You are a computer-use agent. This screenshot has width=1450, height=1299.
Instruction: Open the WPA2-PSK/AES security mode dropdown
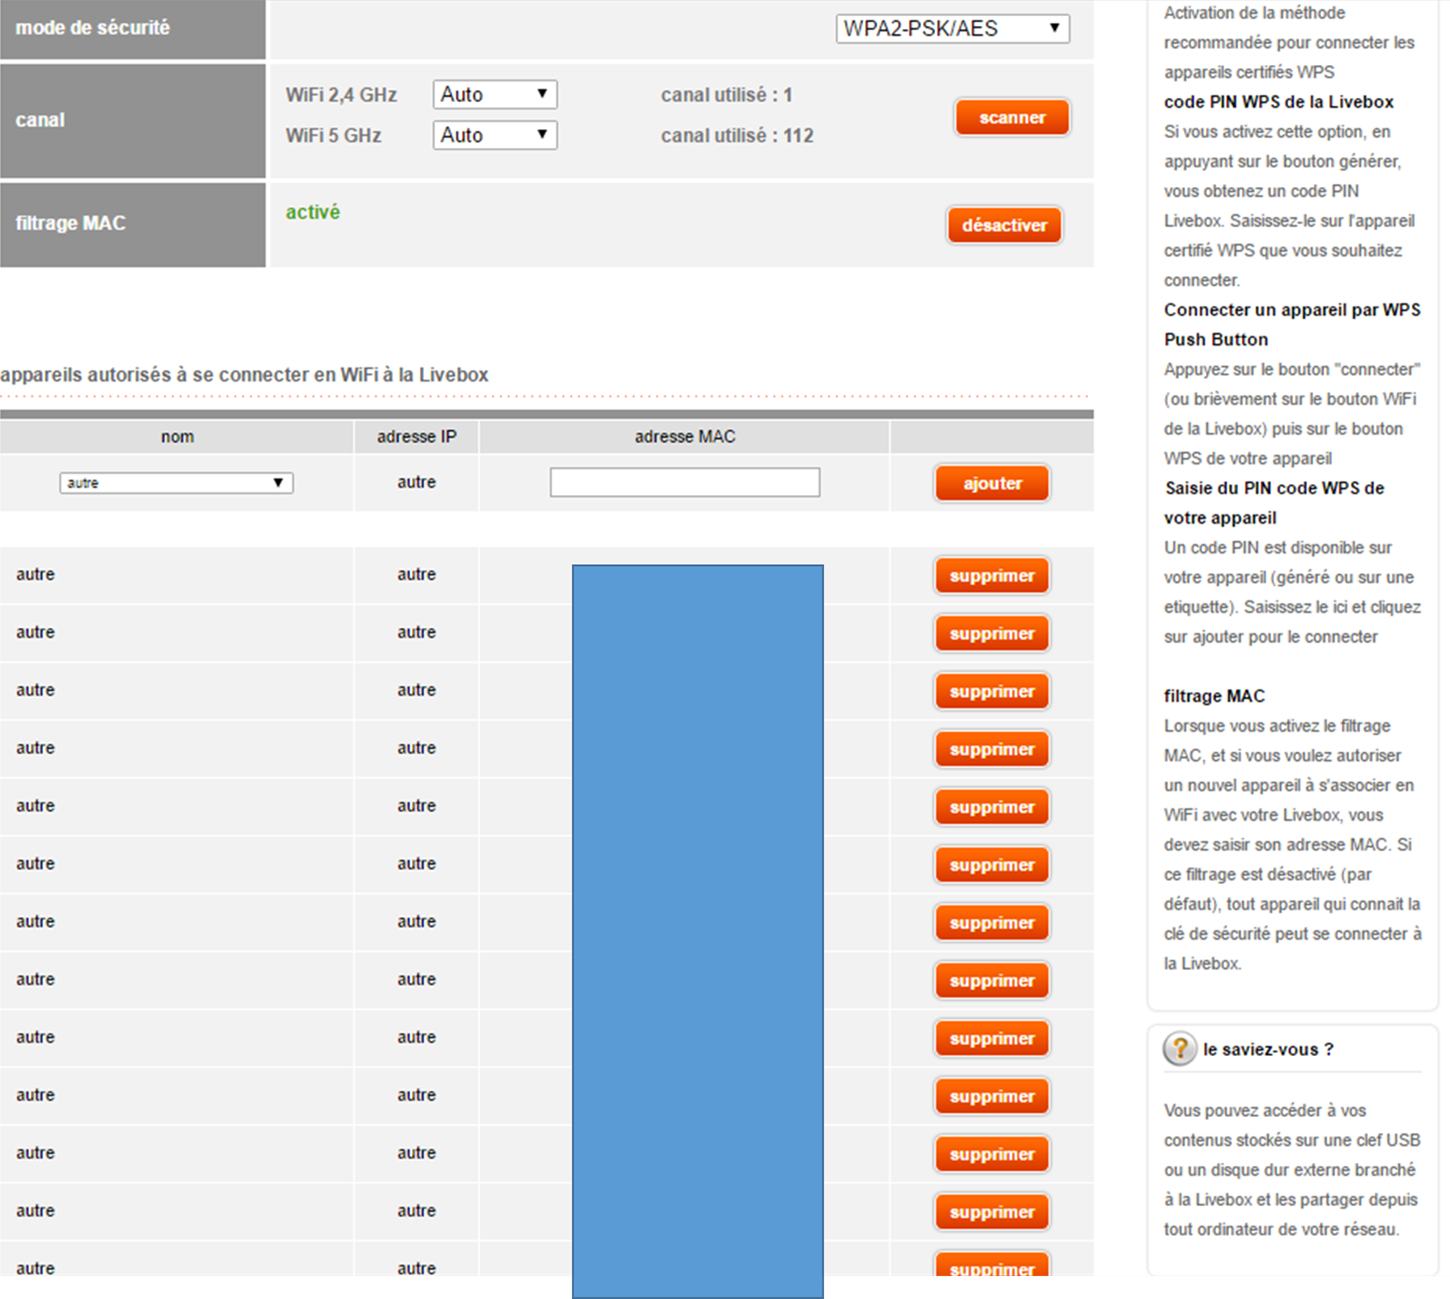point(952,28)
